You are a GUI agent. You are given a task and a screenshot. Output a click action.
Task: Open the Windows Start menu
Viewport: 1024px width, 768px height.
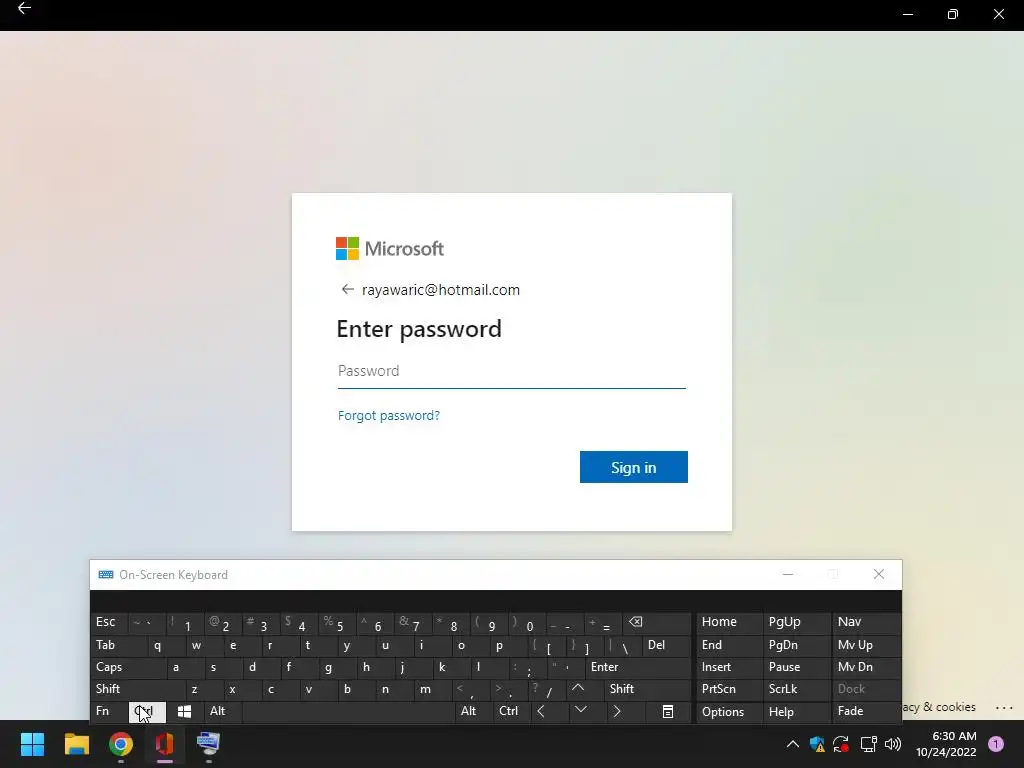tap(32, 744)
